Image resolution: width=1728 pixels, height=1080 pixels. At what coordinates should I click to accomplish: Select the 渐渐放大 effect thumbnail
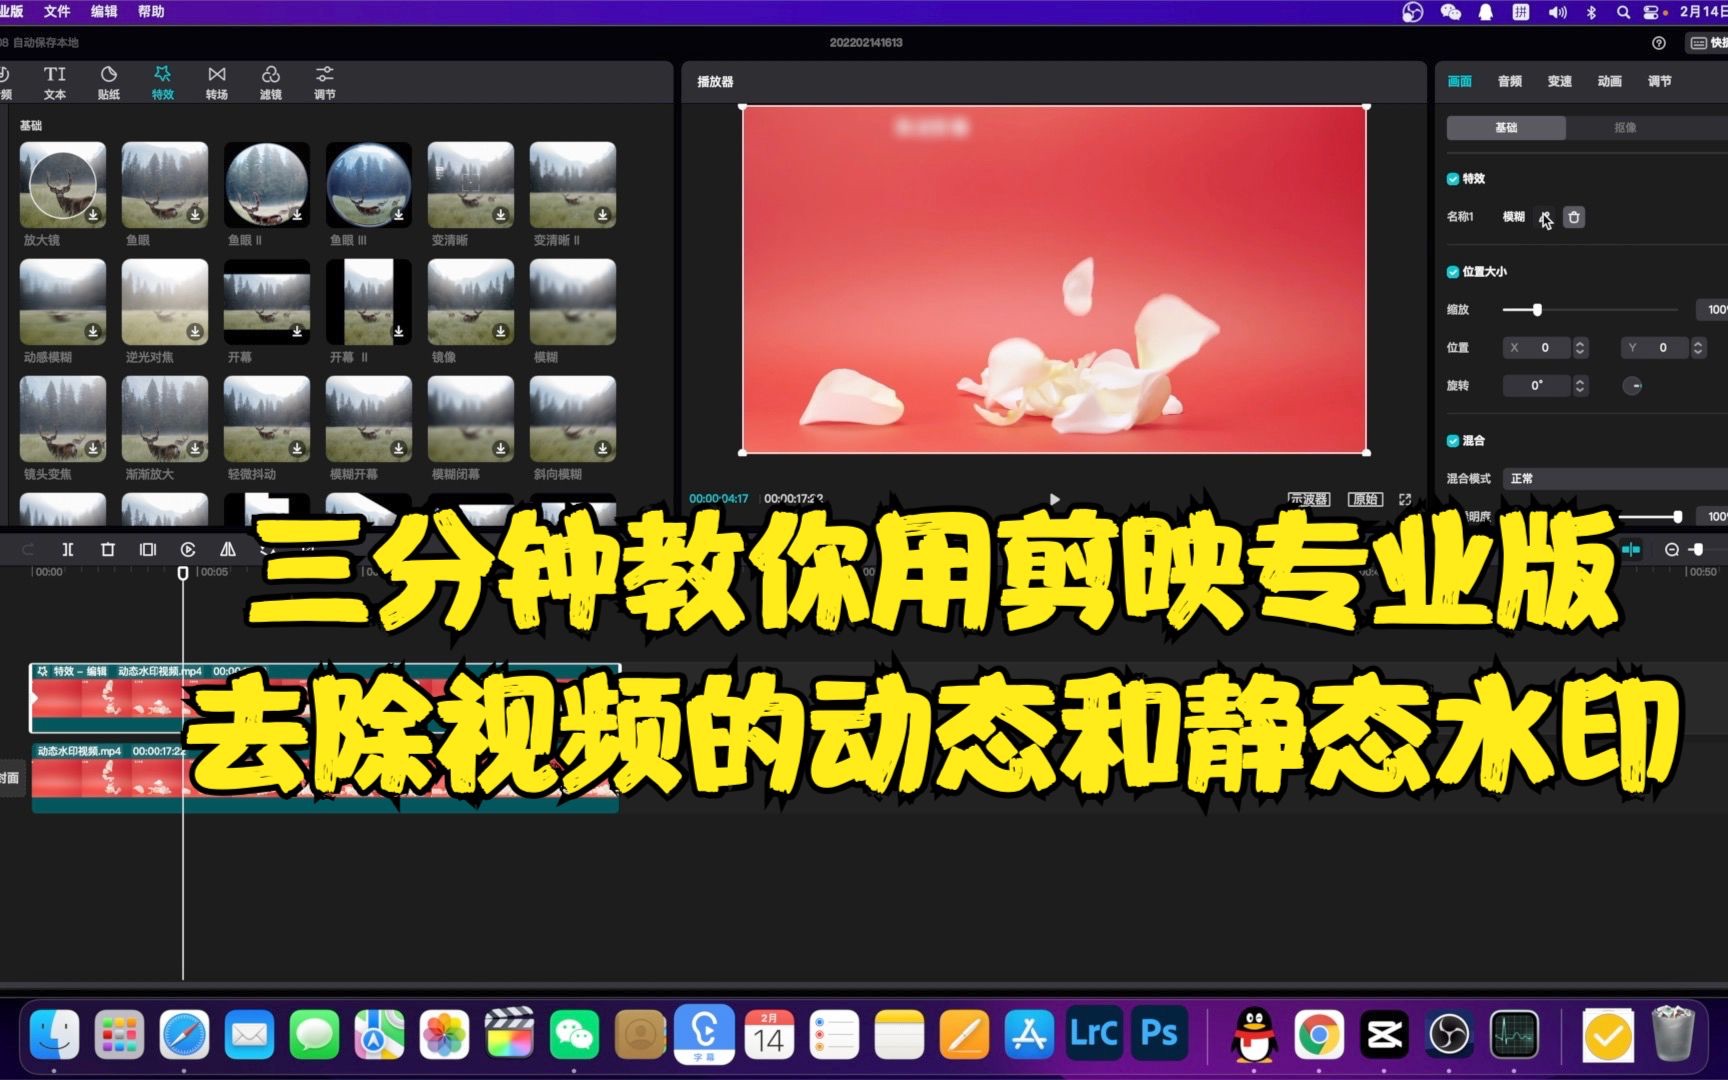[164, 419]
